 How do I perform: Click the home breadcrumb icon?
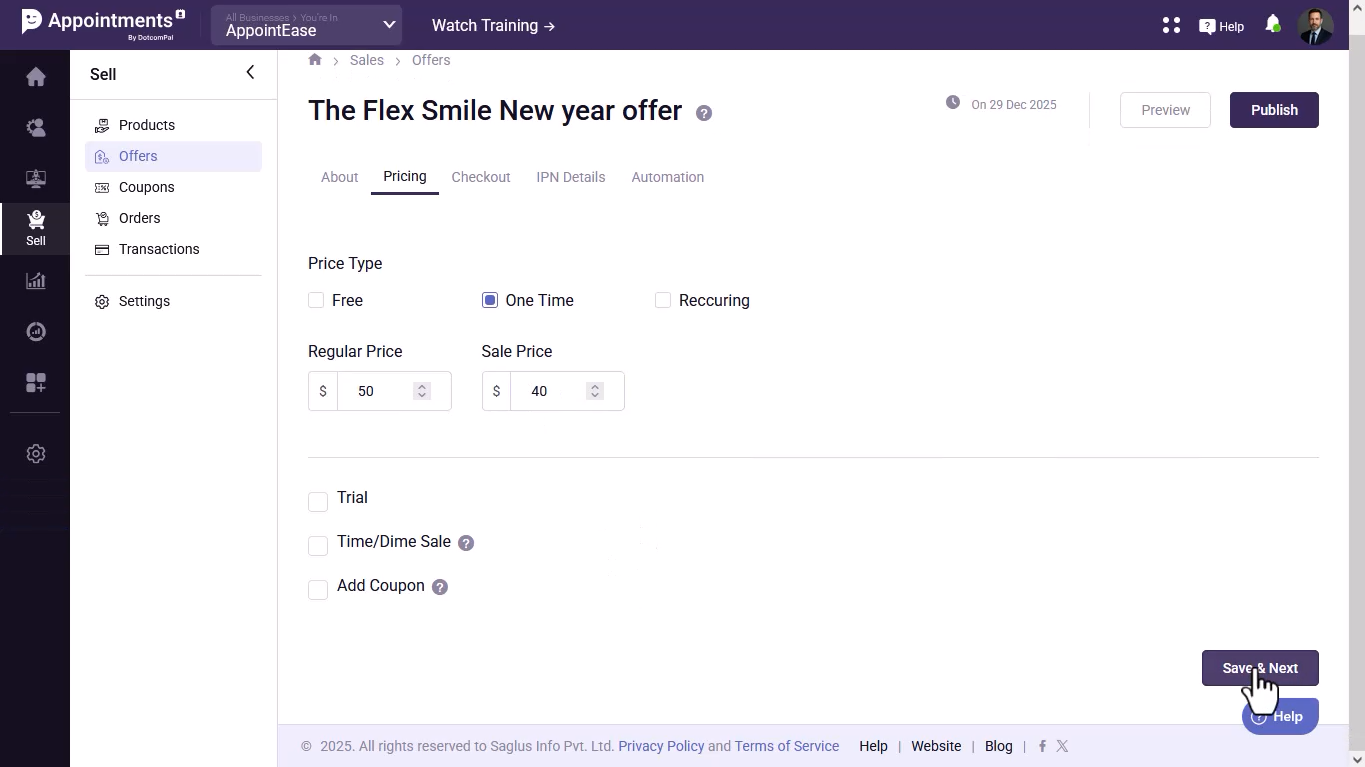click(x=315, y=60)
